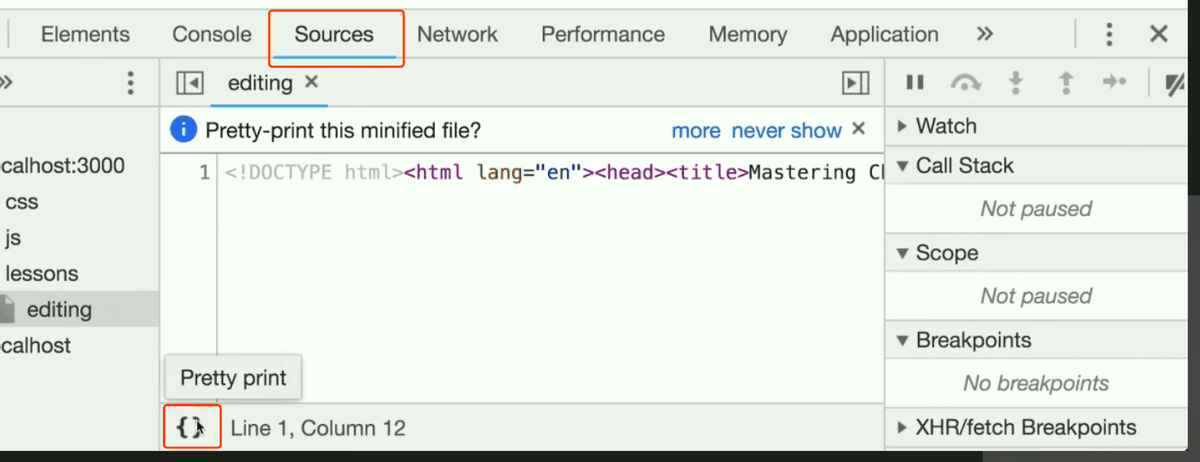
Task: Switch to the Network tab
Action: click(x=457, y=34)
